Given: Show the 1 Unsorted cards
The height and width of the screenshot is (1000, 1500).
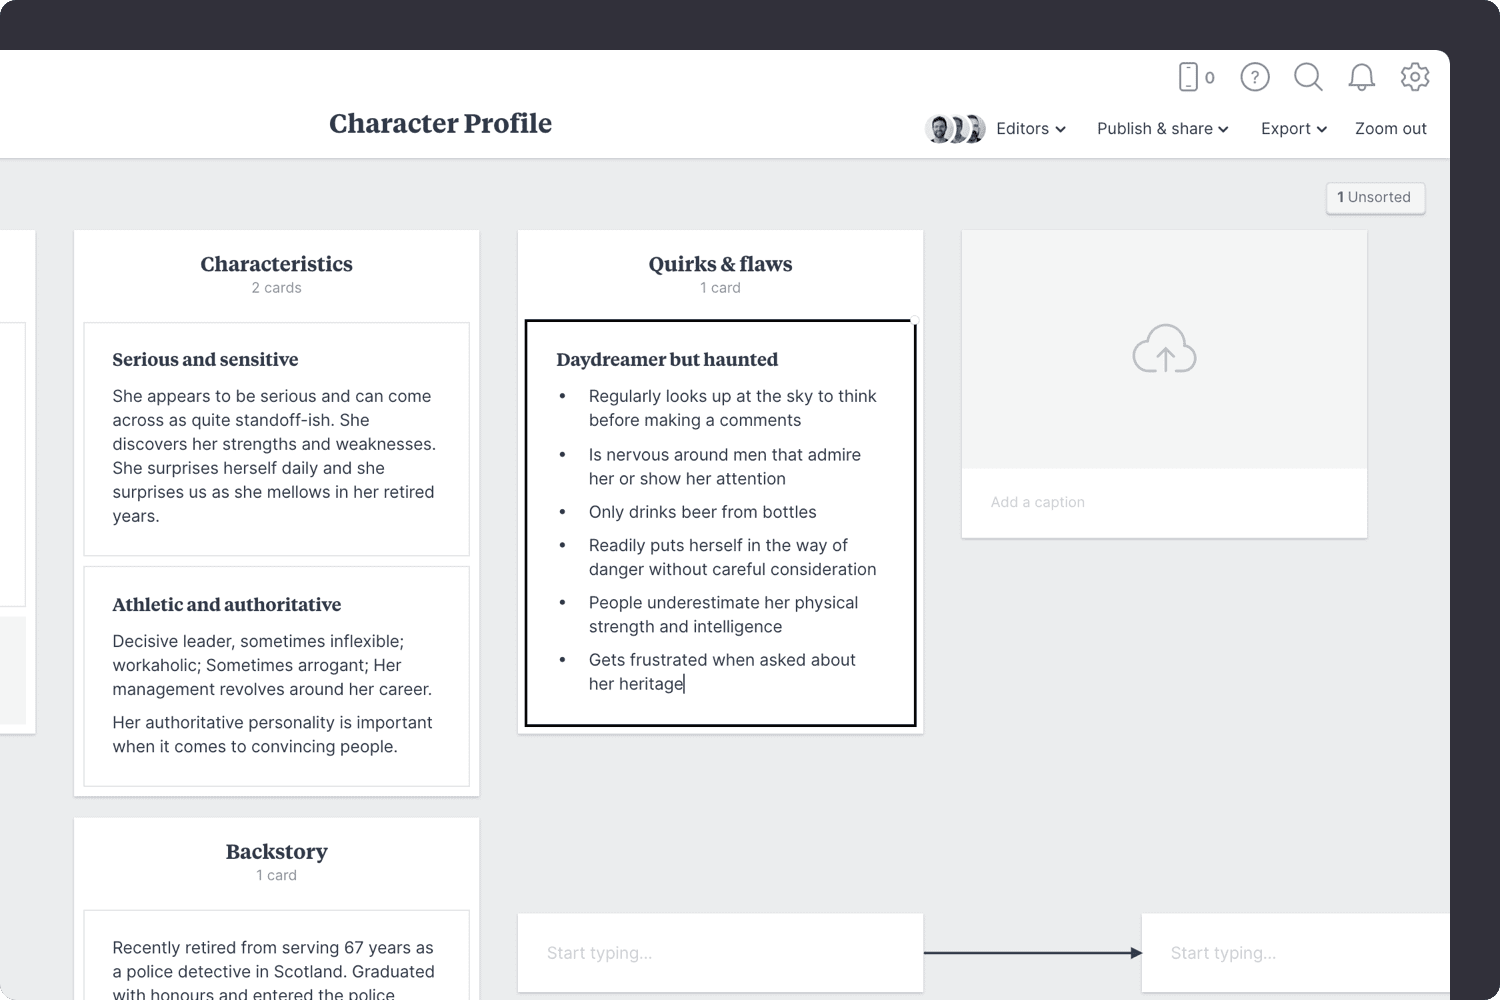Looking at the screenshot, I should pos(1375,197).
